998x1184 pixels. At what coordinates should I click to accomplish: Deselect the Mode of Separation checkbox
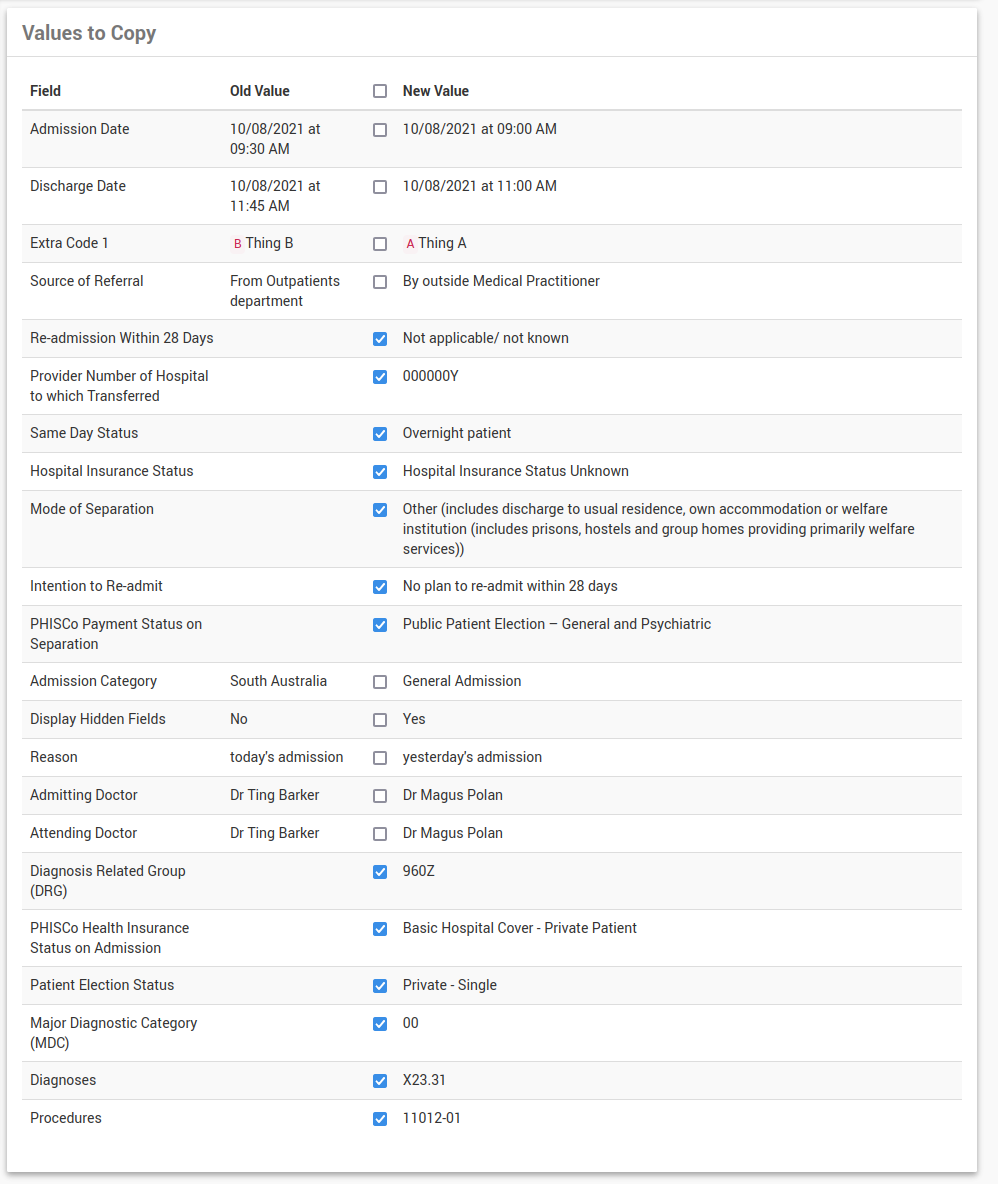(380, 510)
